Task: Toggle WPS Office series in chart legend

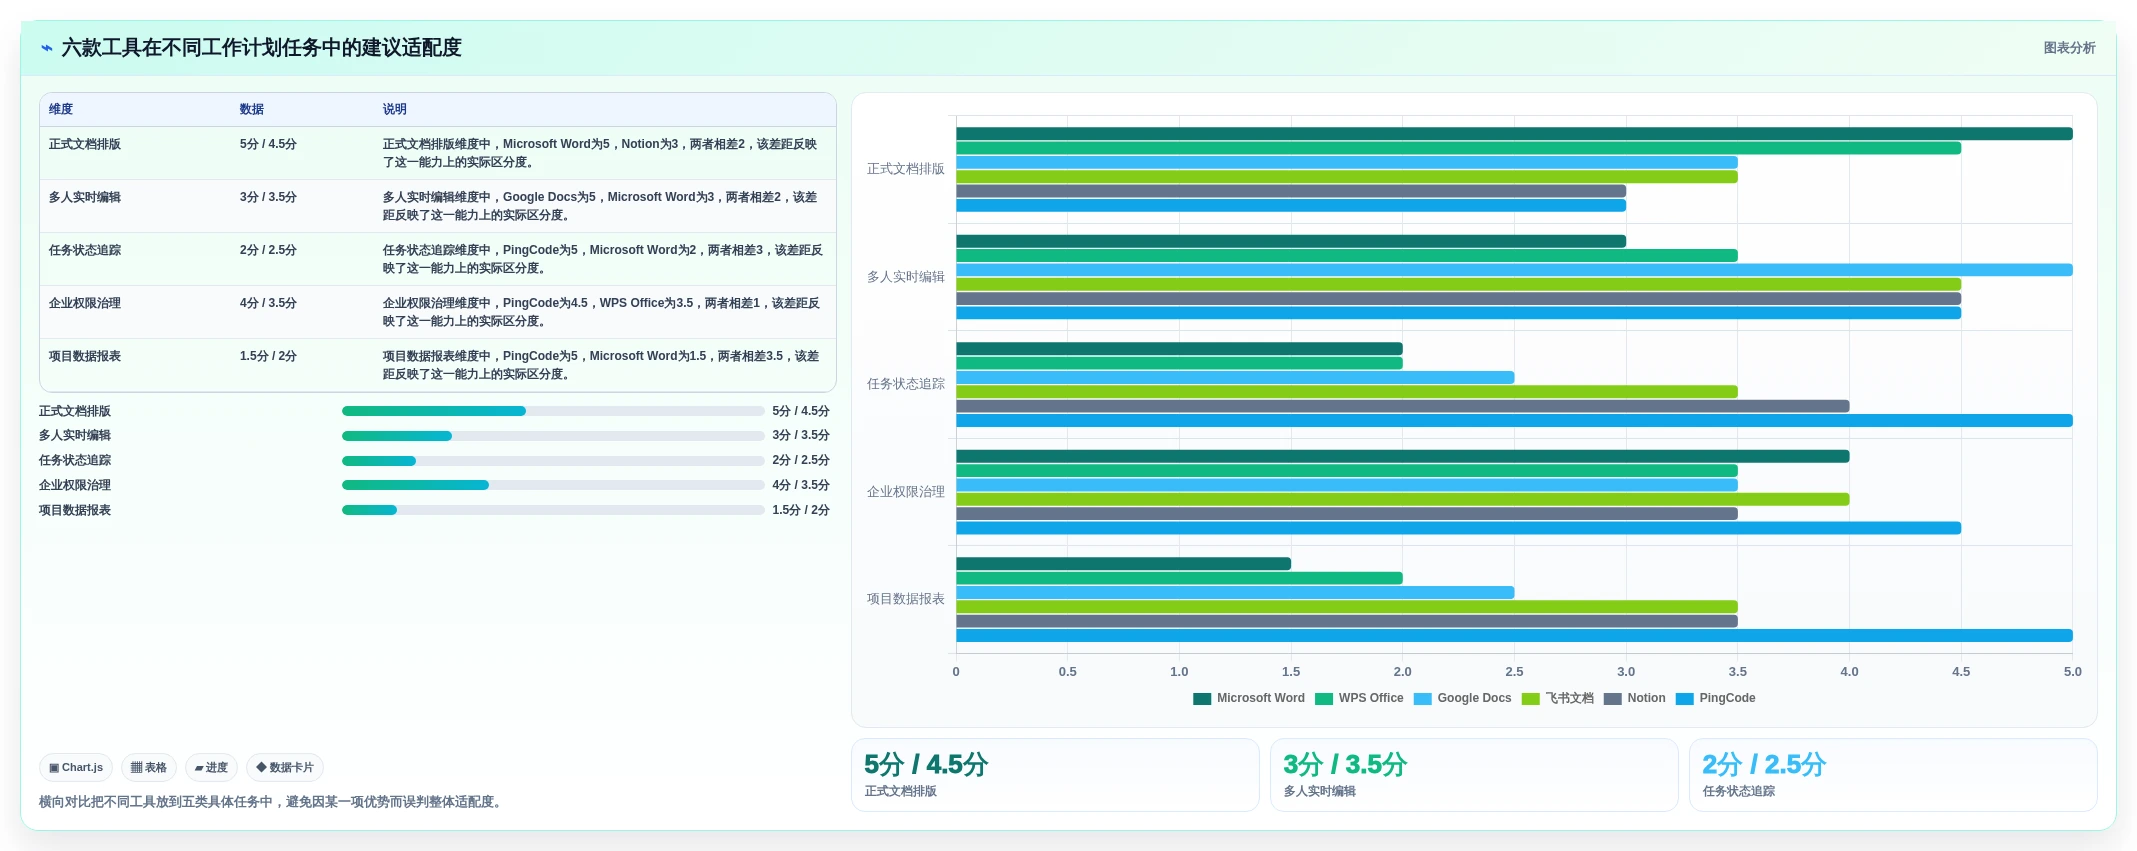Action: (1359, 698)
